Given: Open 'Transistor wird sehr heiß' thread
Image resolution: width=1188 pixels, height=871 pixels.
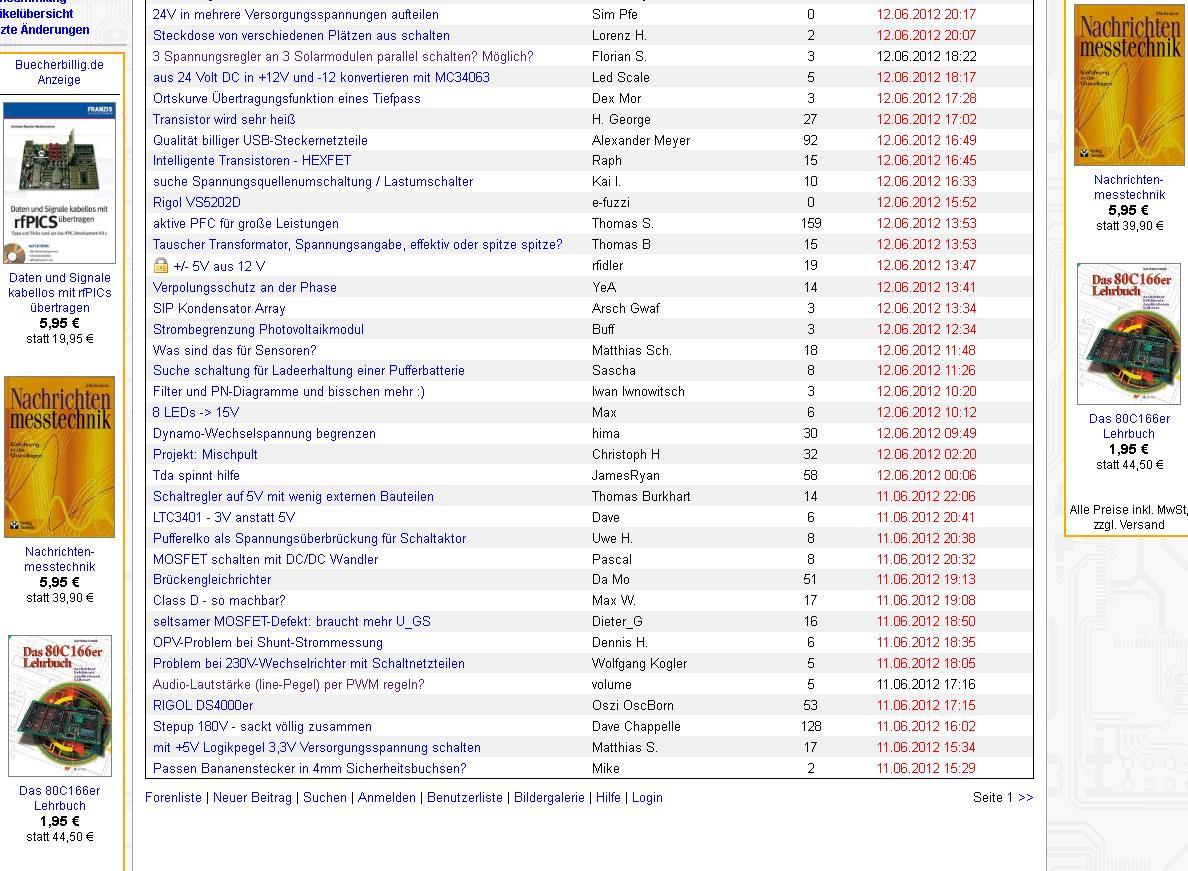Looking at the screenshot, I should [224, 120].
